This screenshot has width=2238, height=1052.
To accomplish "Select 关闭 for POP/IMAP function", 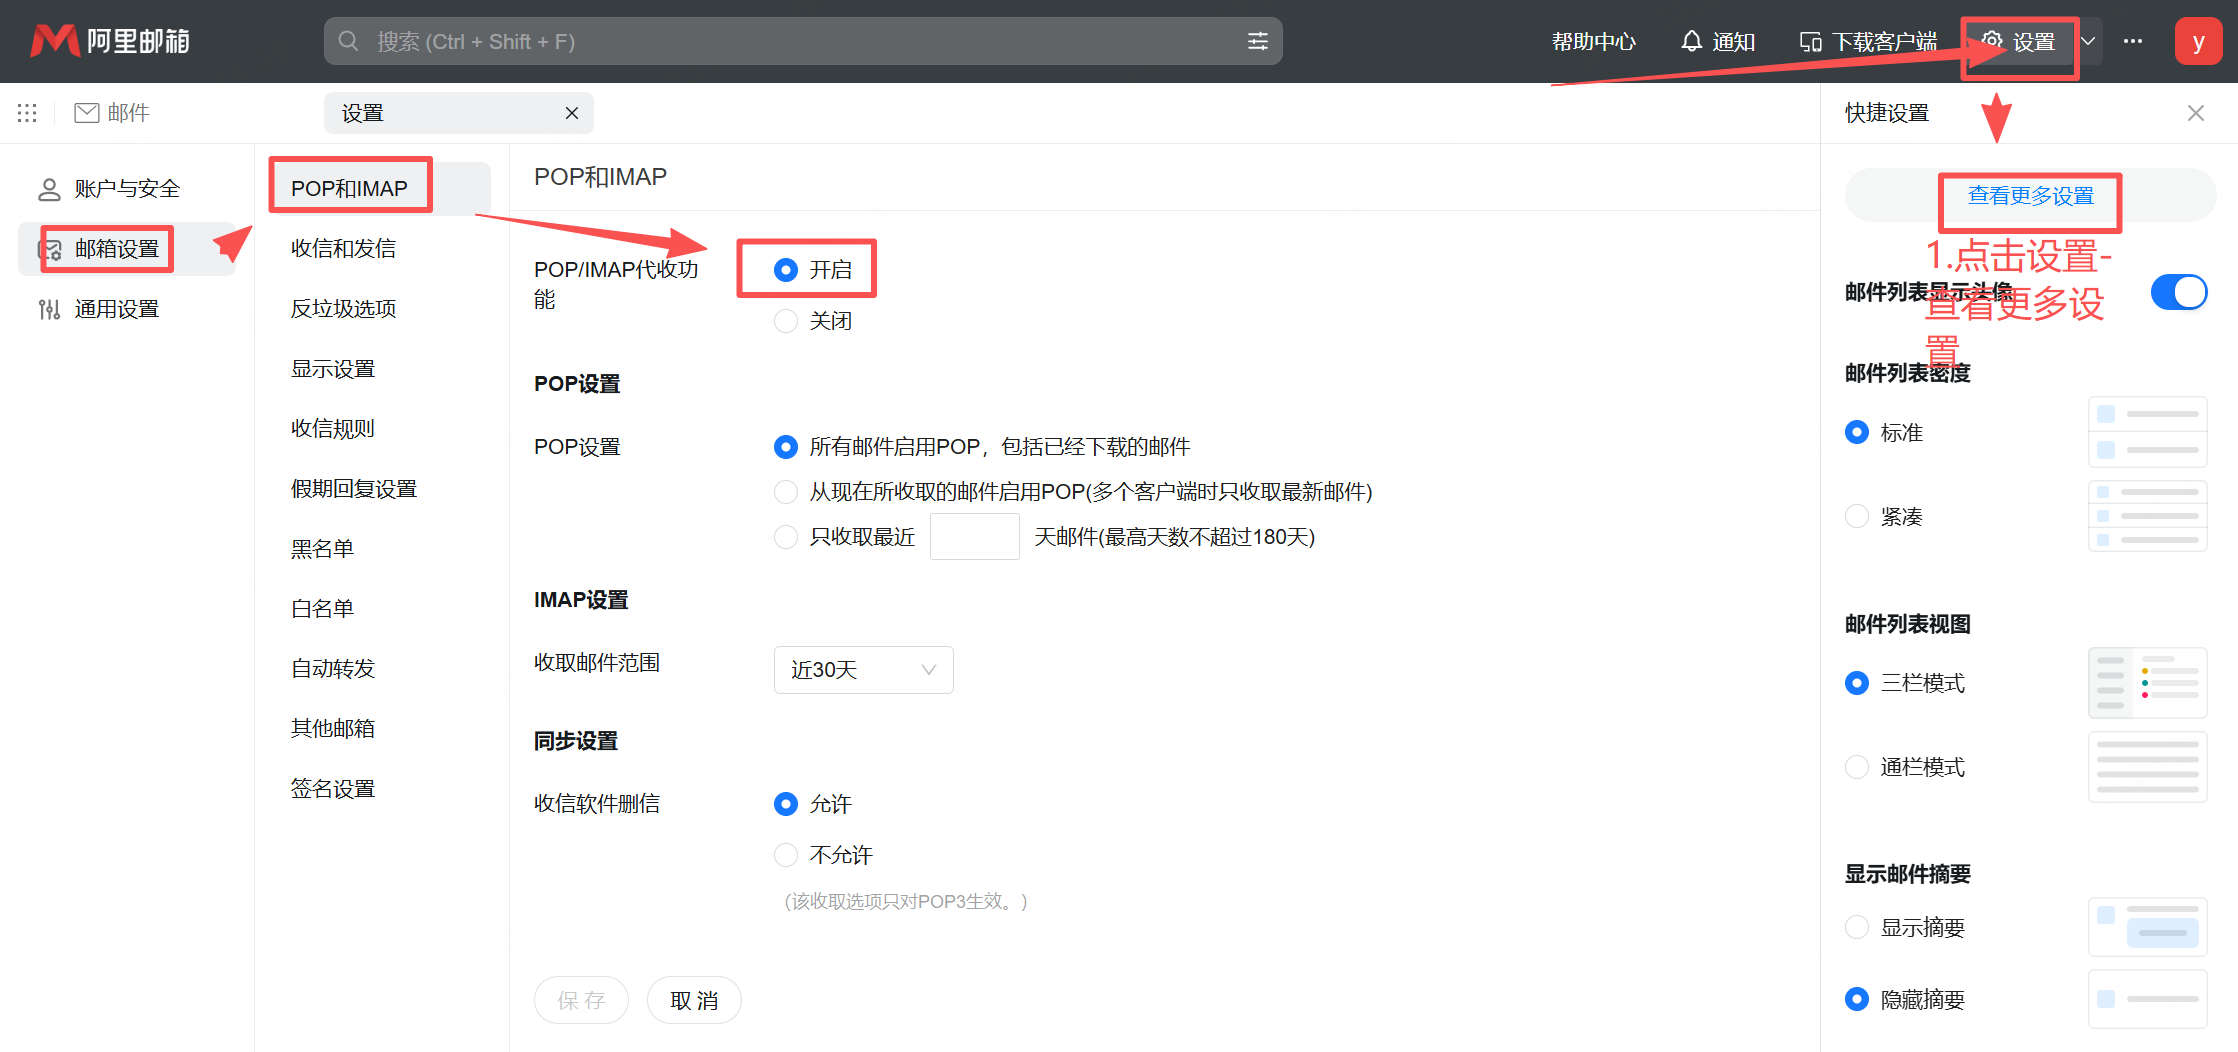I will (786, 321).
